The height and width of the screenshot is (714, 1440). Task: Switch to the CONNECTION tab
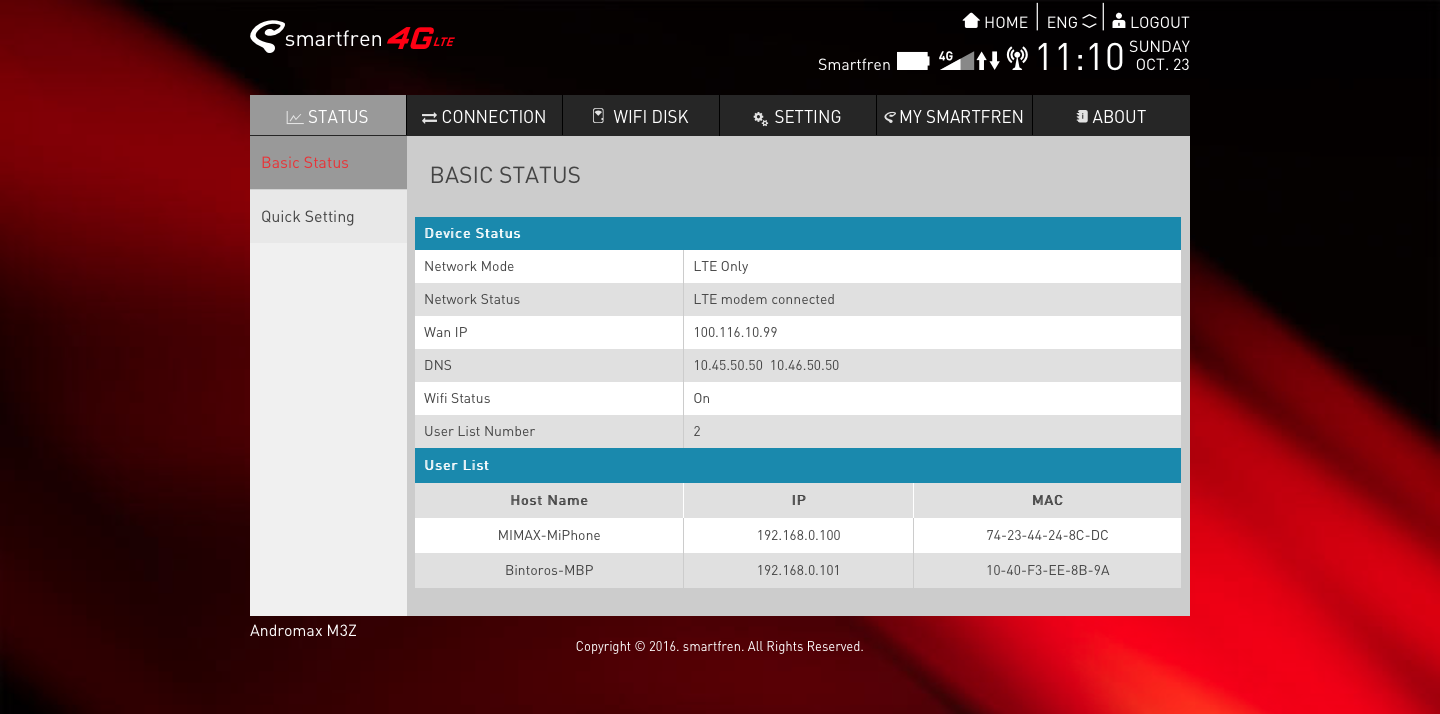[485, 116]
